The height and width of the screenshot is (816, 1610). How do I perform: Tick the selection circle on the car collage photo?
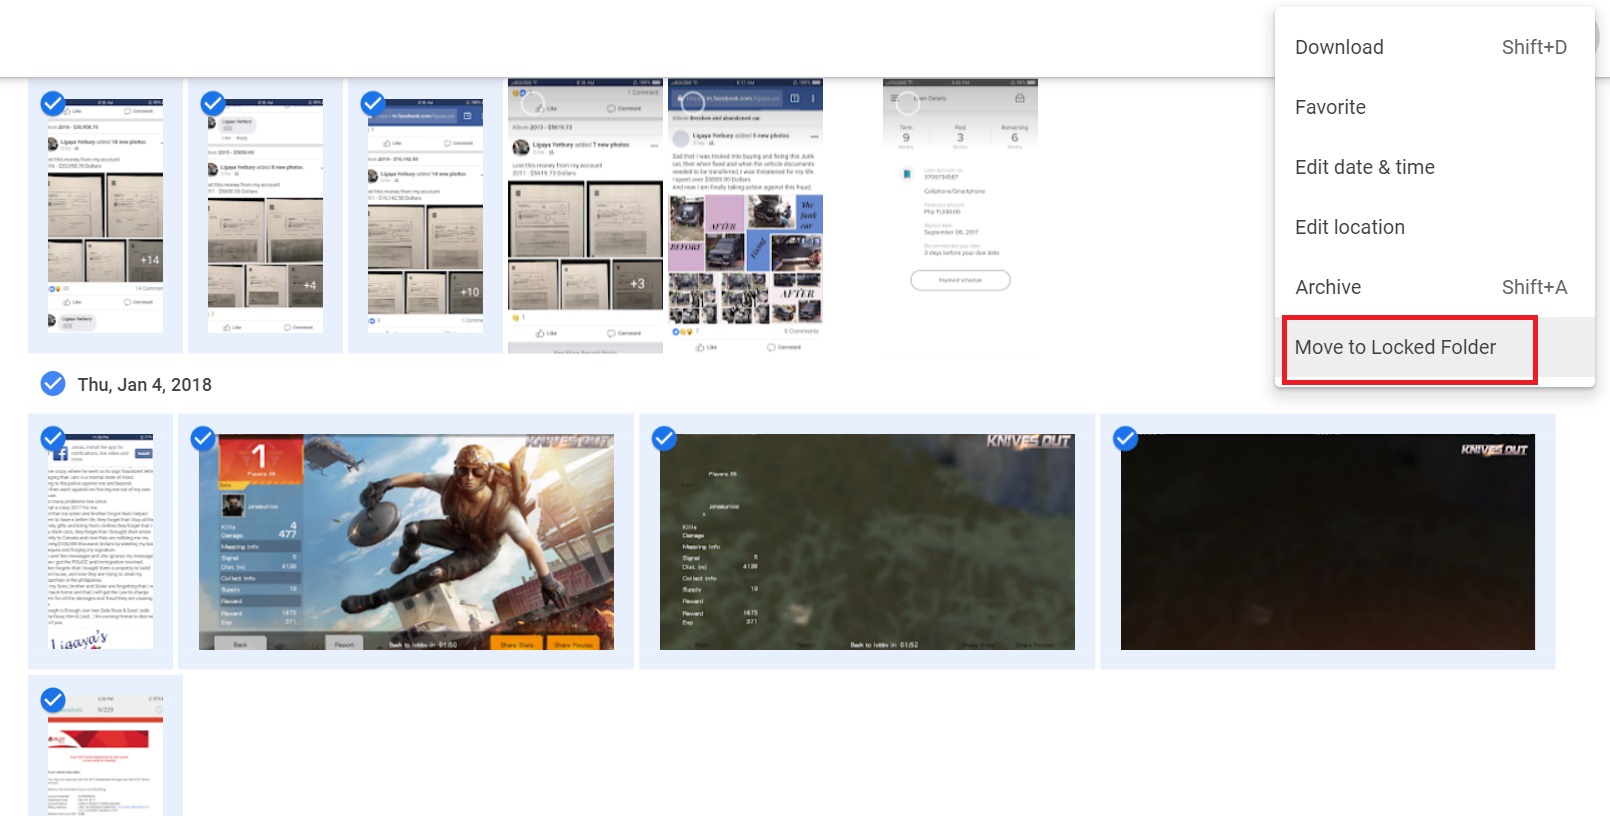point(693,102)
